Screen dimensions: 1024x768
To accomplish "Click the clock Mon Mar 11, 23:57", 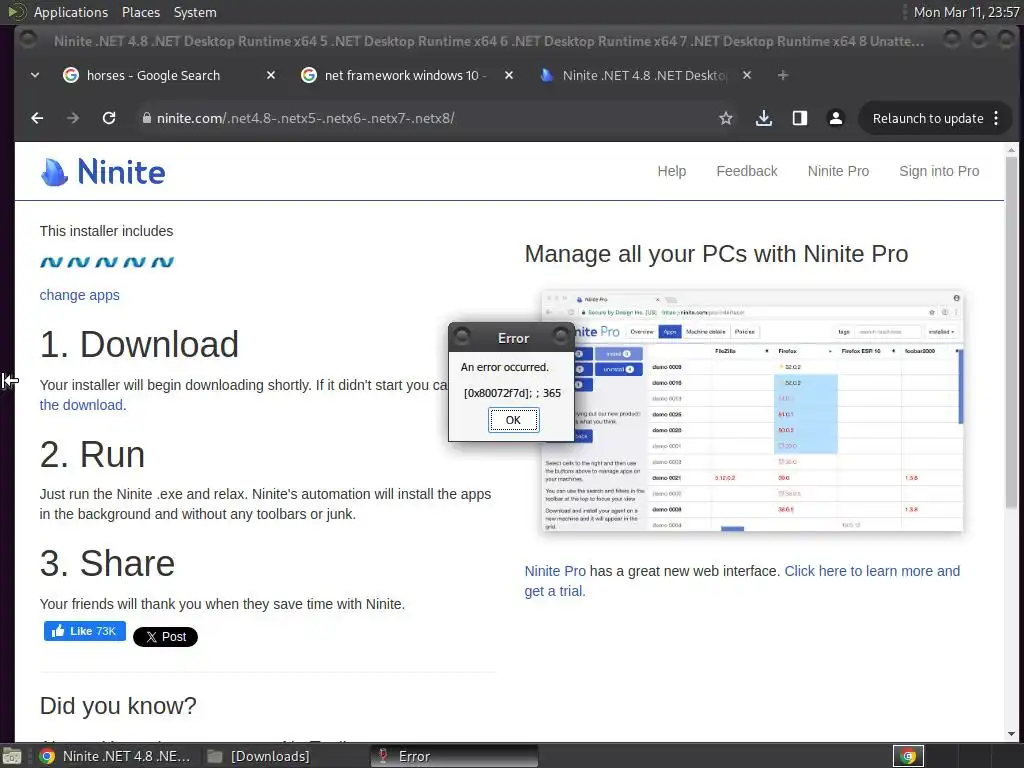I will tap(967, 12).
